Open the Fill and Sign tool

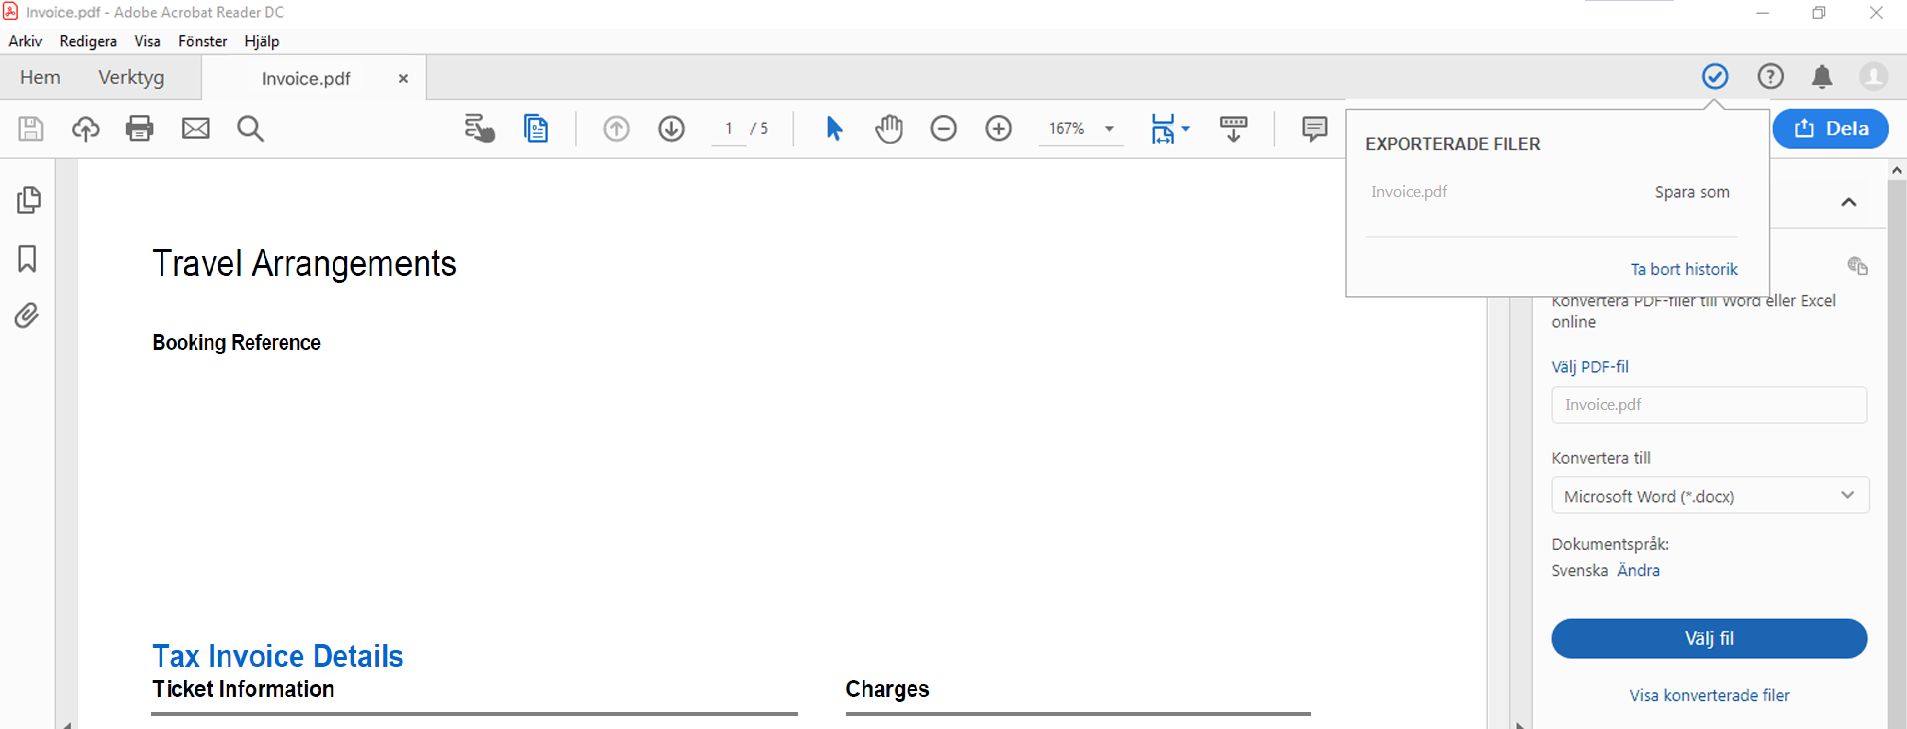coord(480,129)
